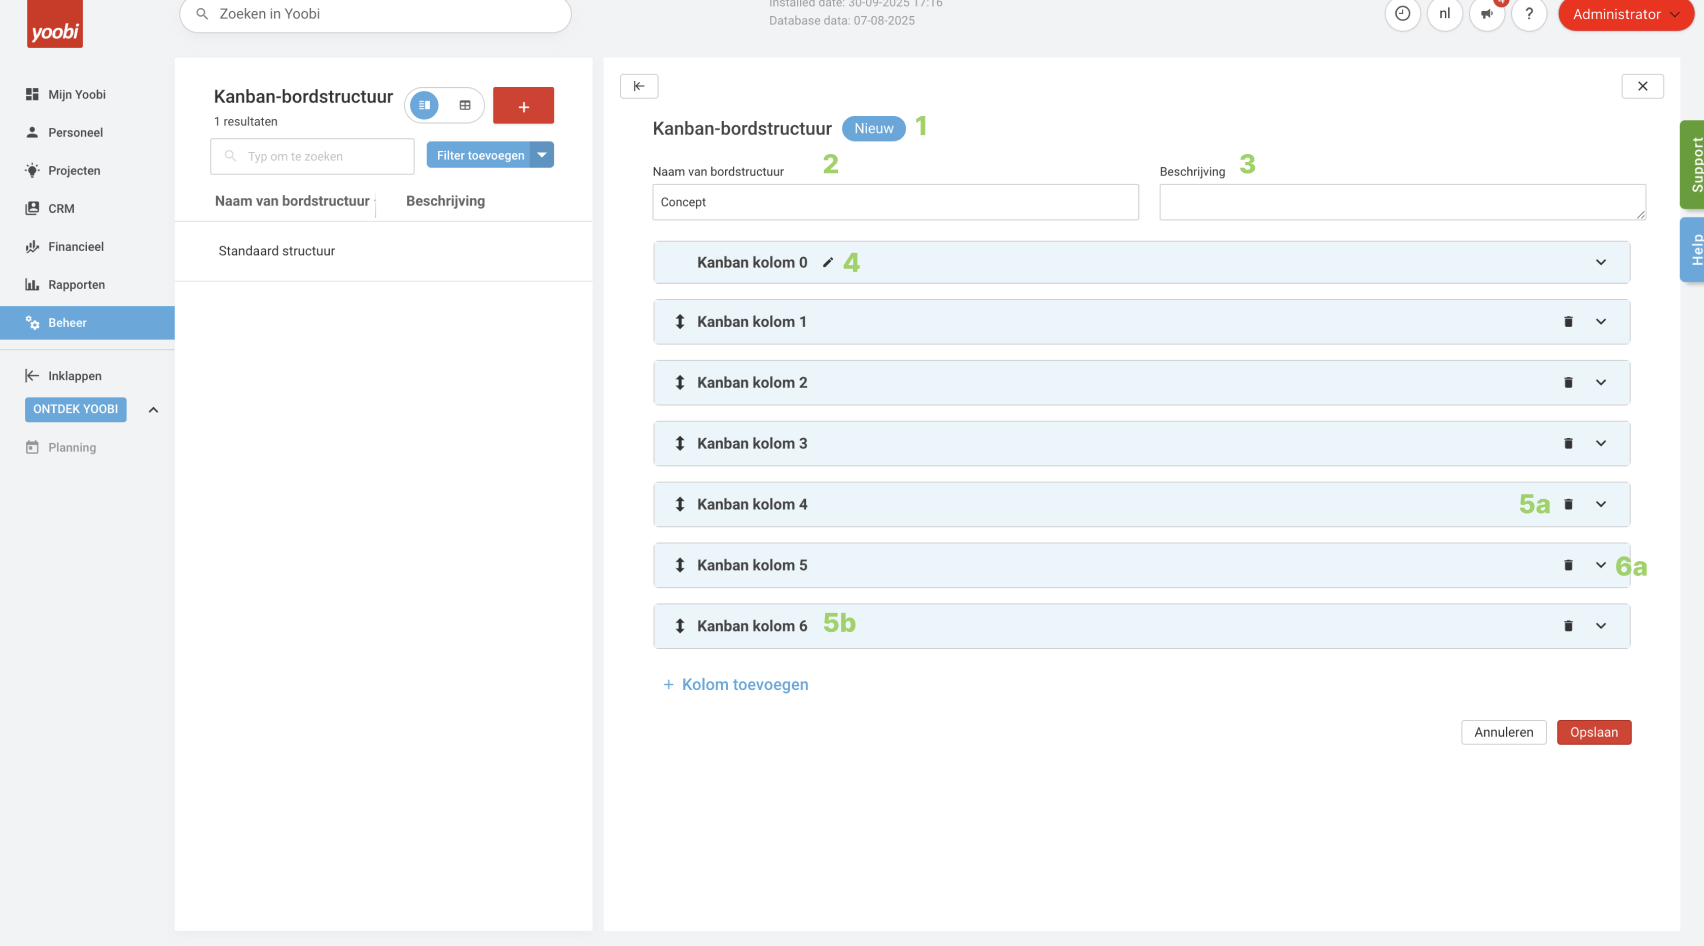Open the Administrator user menu

(x=1625, y=14)
